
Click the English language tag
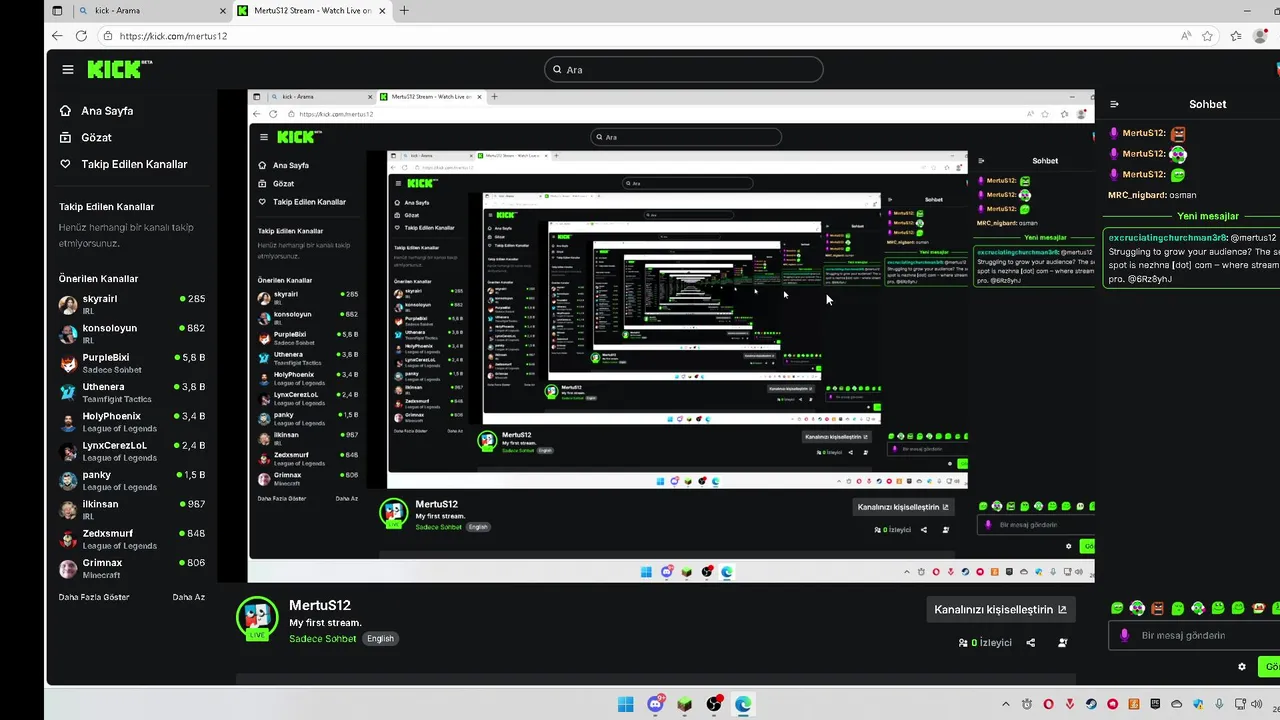click(380, 638)
